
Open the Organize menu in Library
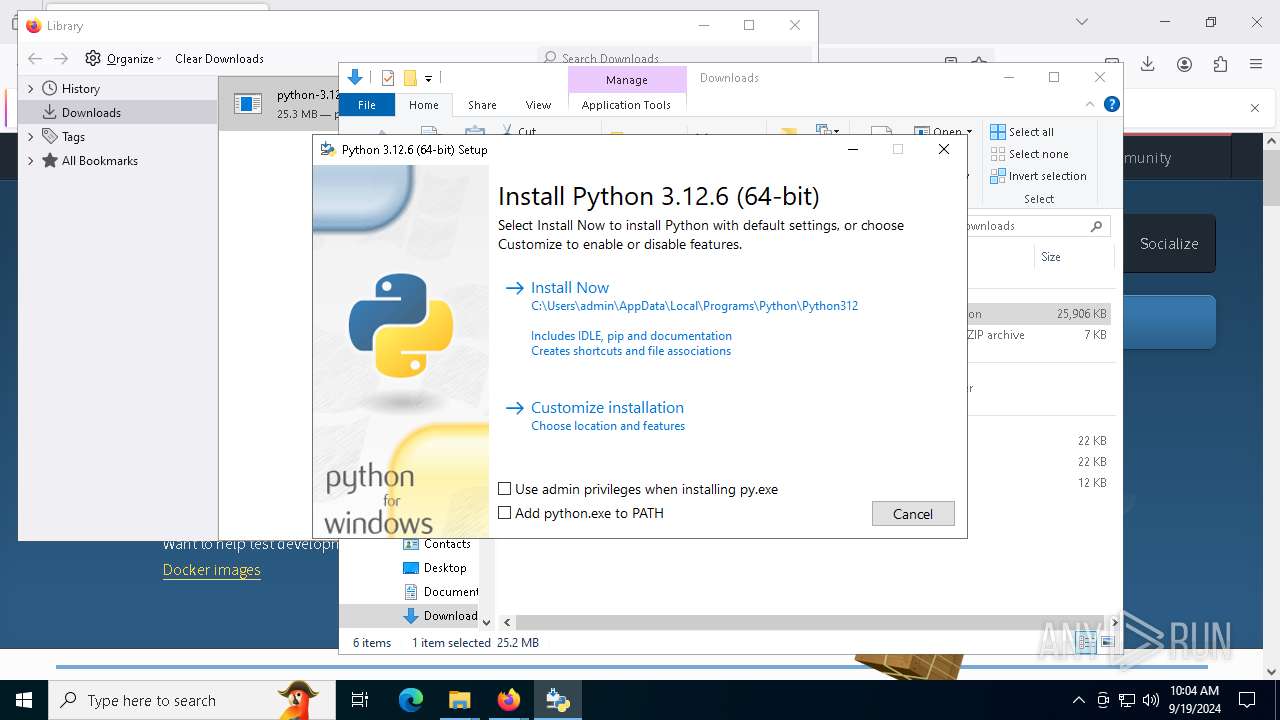123,58
